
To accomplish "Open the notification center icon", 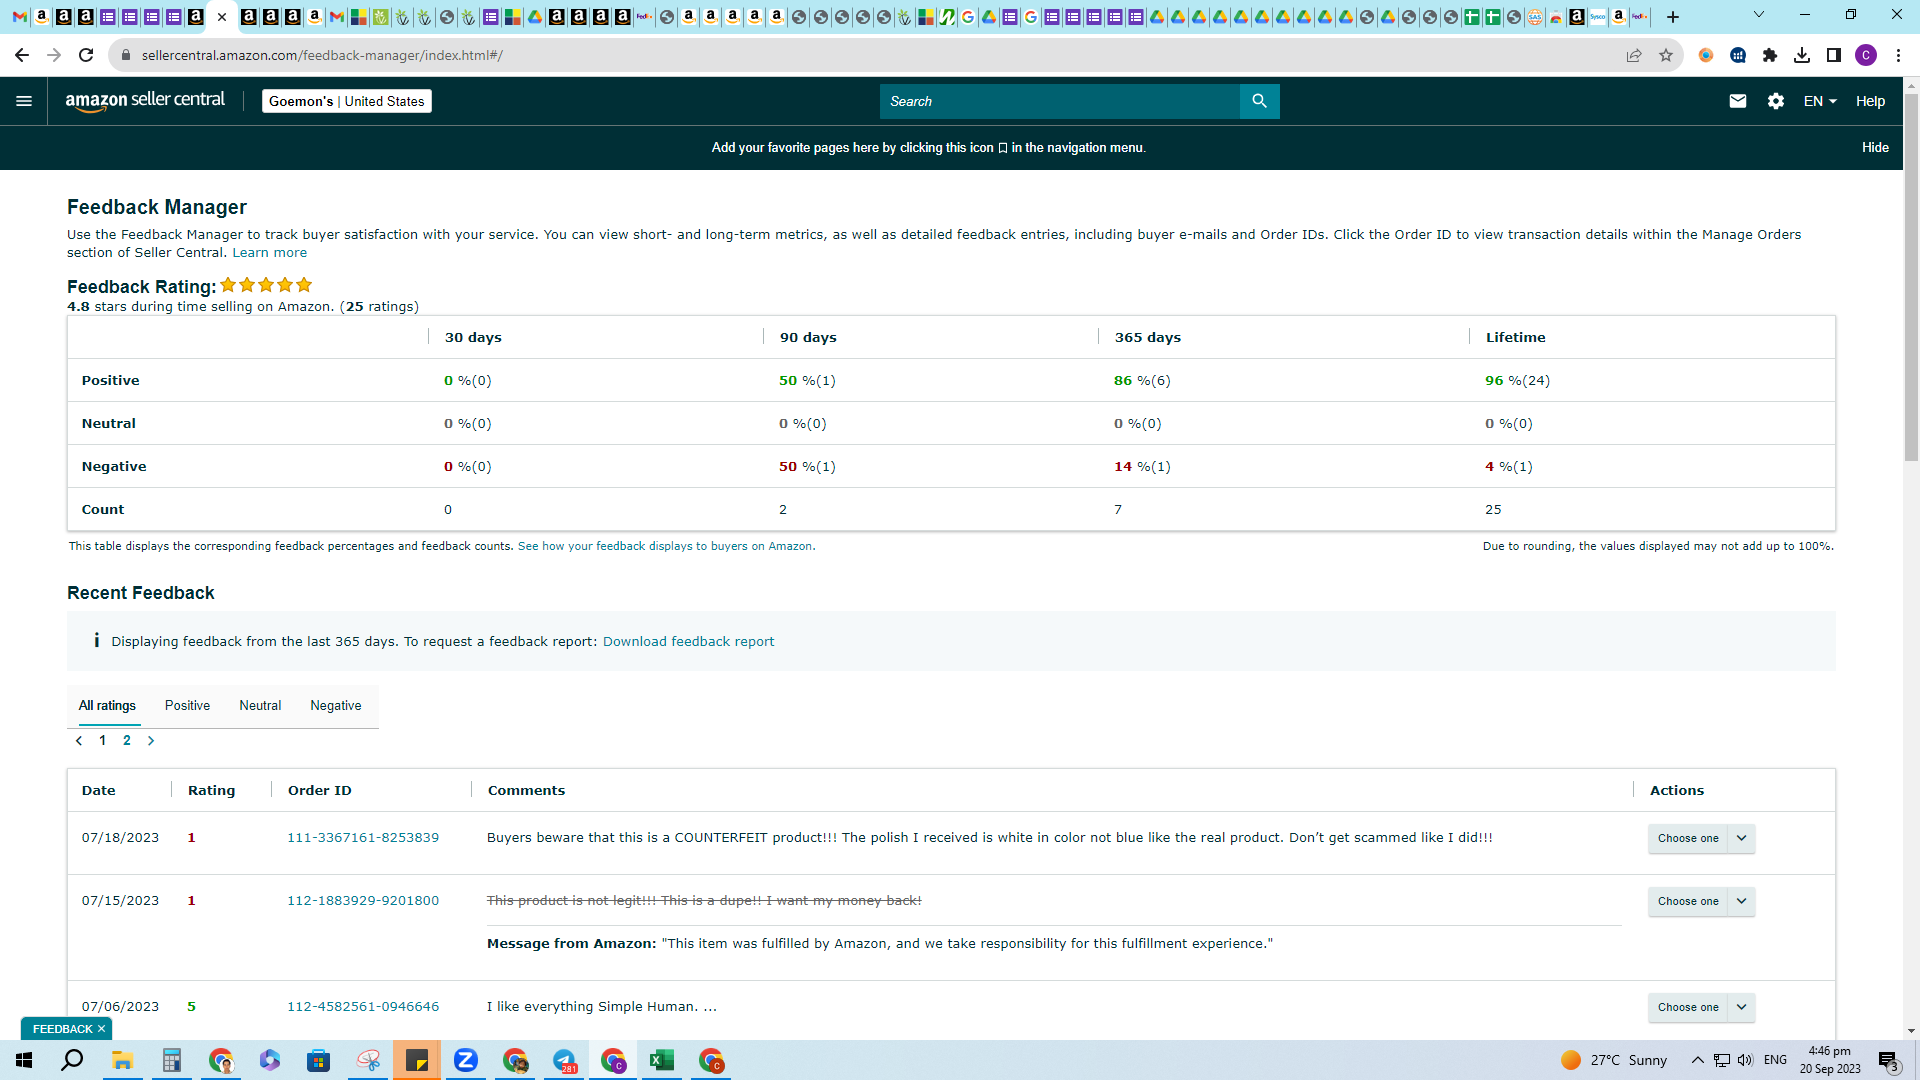I will 1888,1060.
